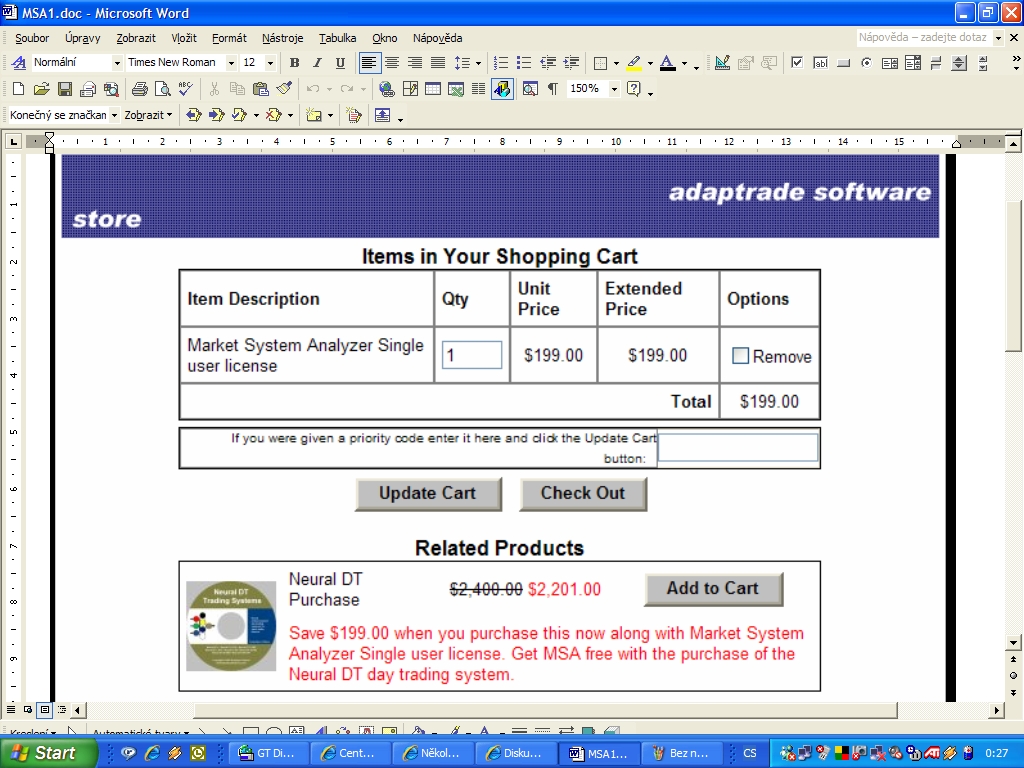1024x768 pixels.
Task: Open the Tabulka menu
Action: (x=337, y=38)
